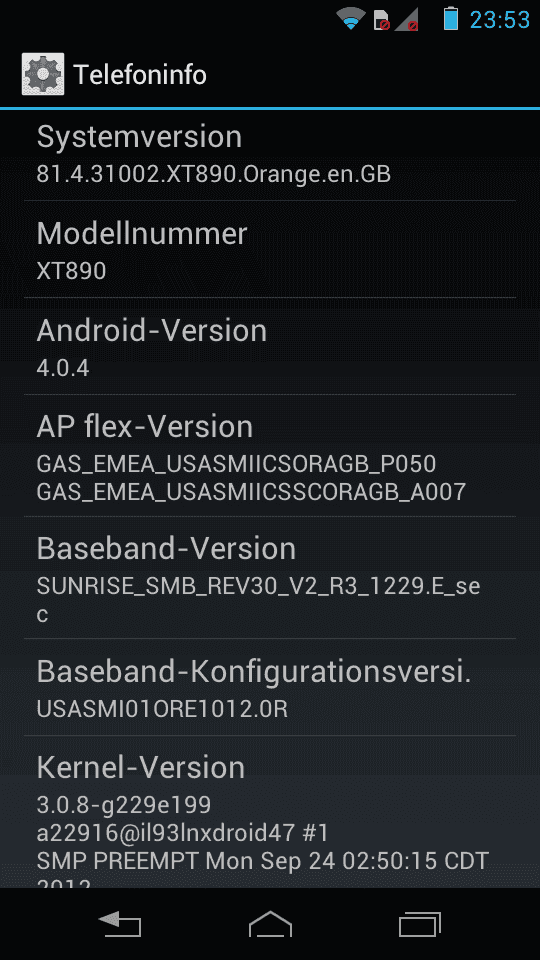
Task: Tap the battery status icon
Action: click(451, 18)
